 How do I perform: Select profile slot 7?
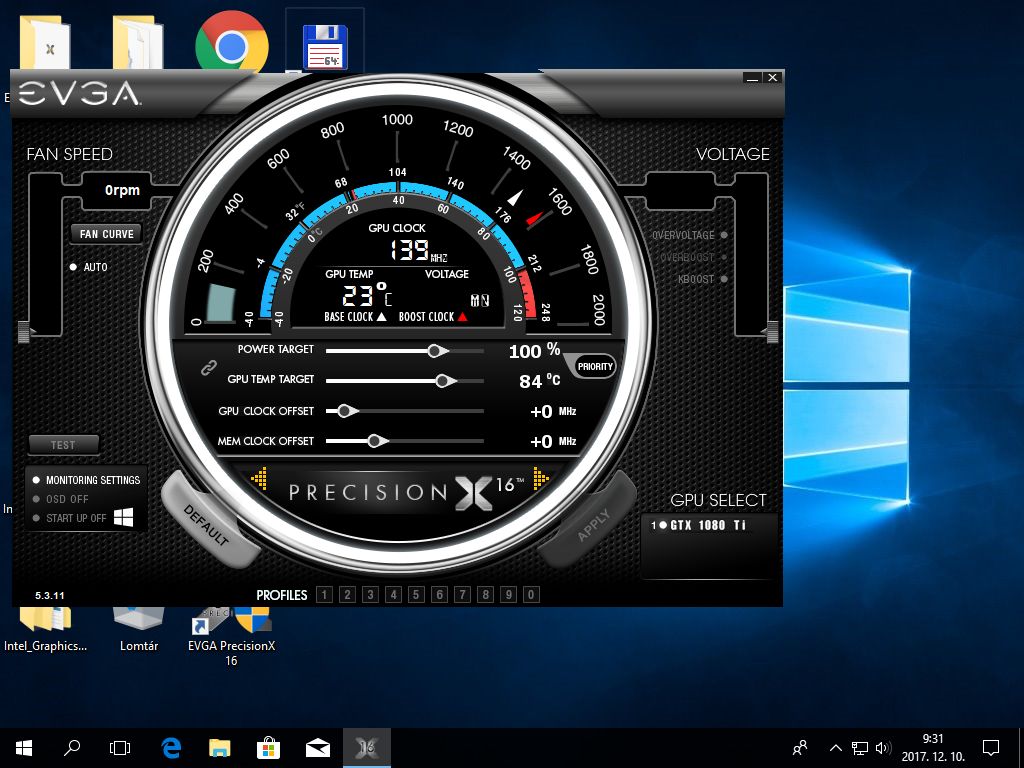pyautogui.click(x=462, y=594)
